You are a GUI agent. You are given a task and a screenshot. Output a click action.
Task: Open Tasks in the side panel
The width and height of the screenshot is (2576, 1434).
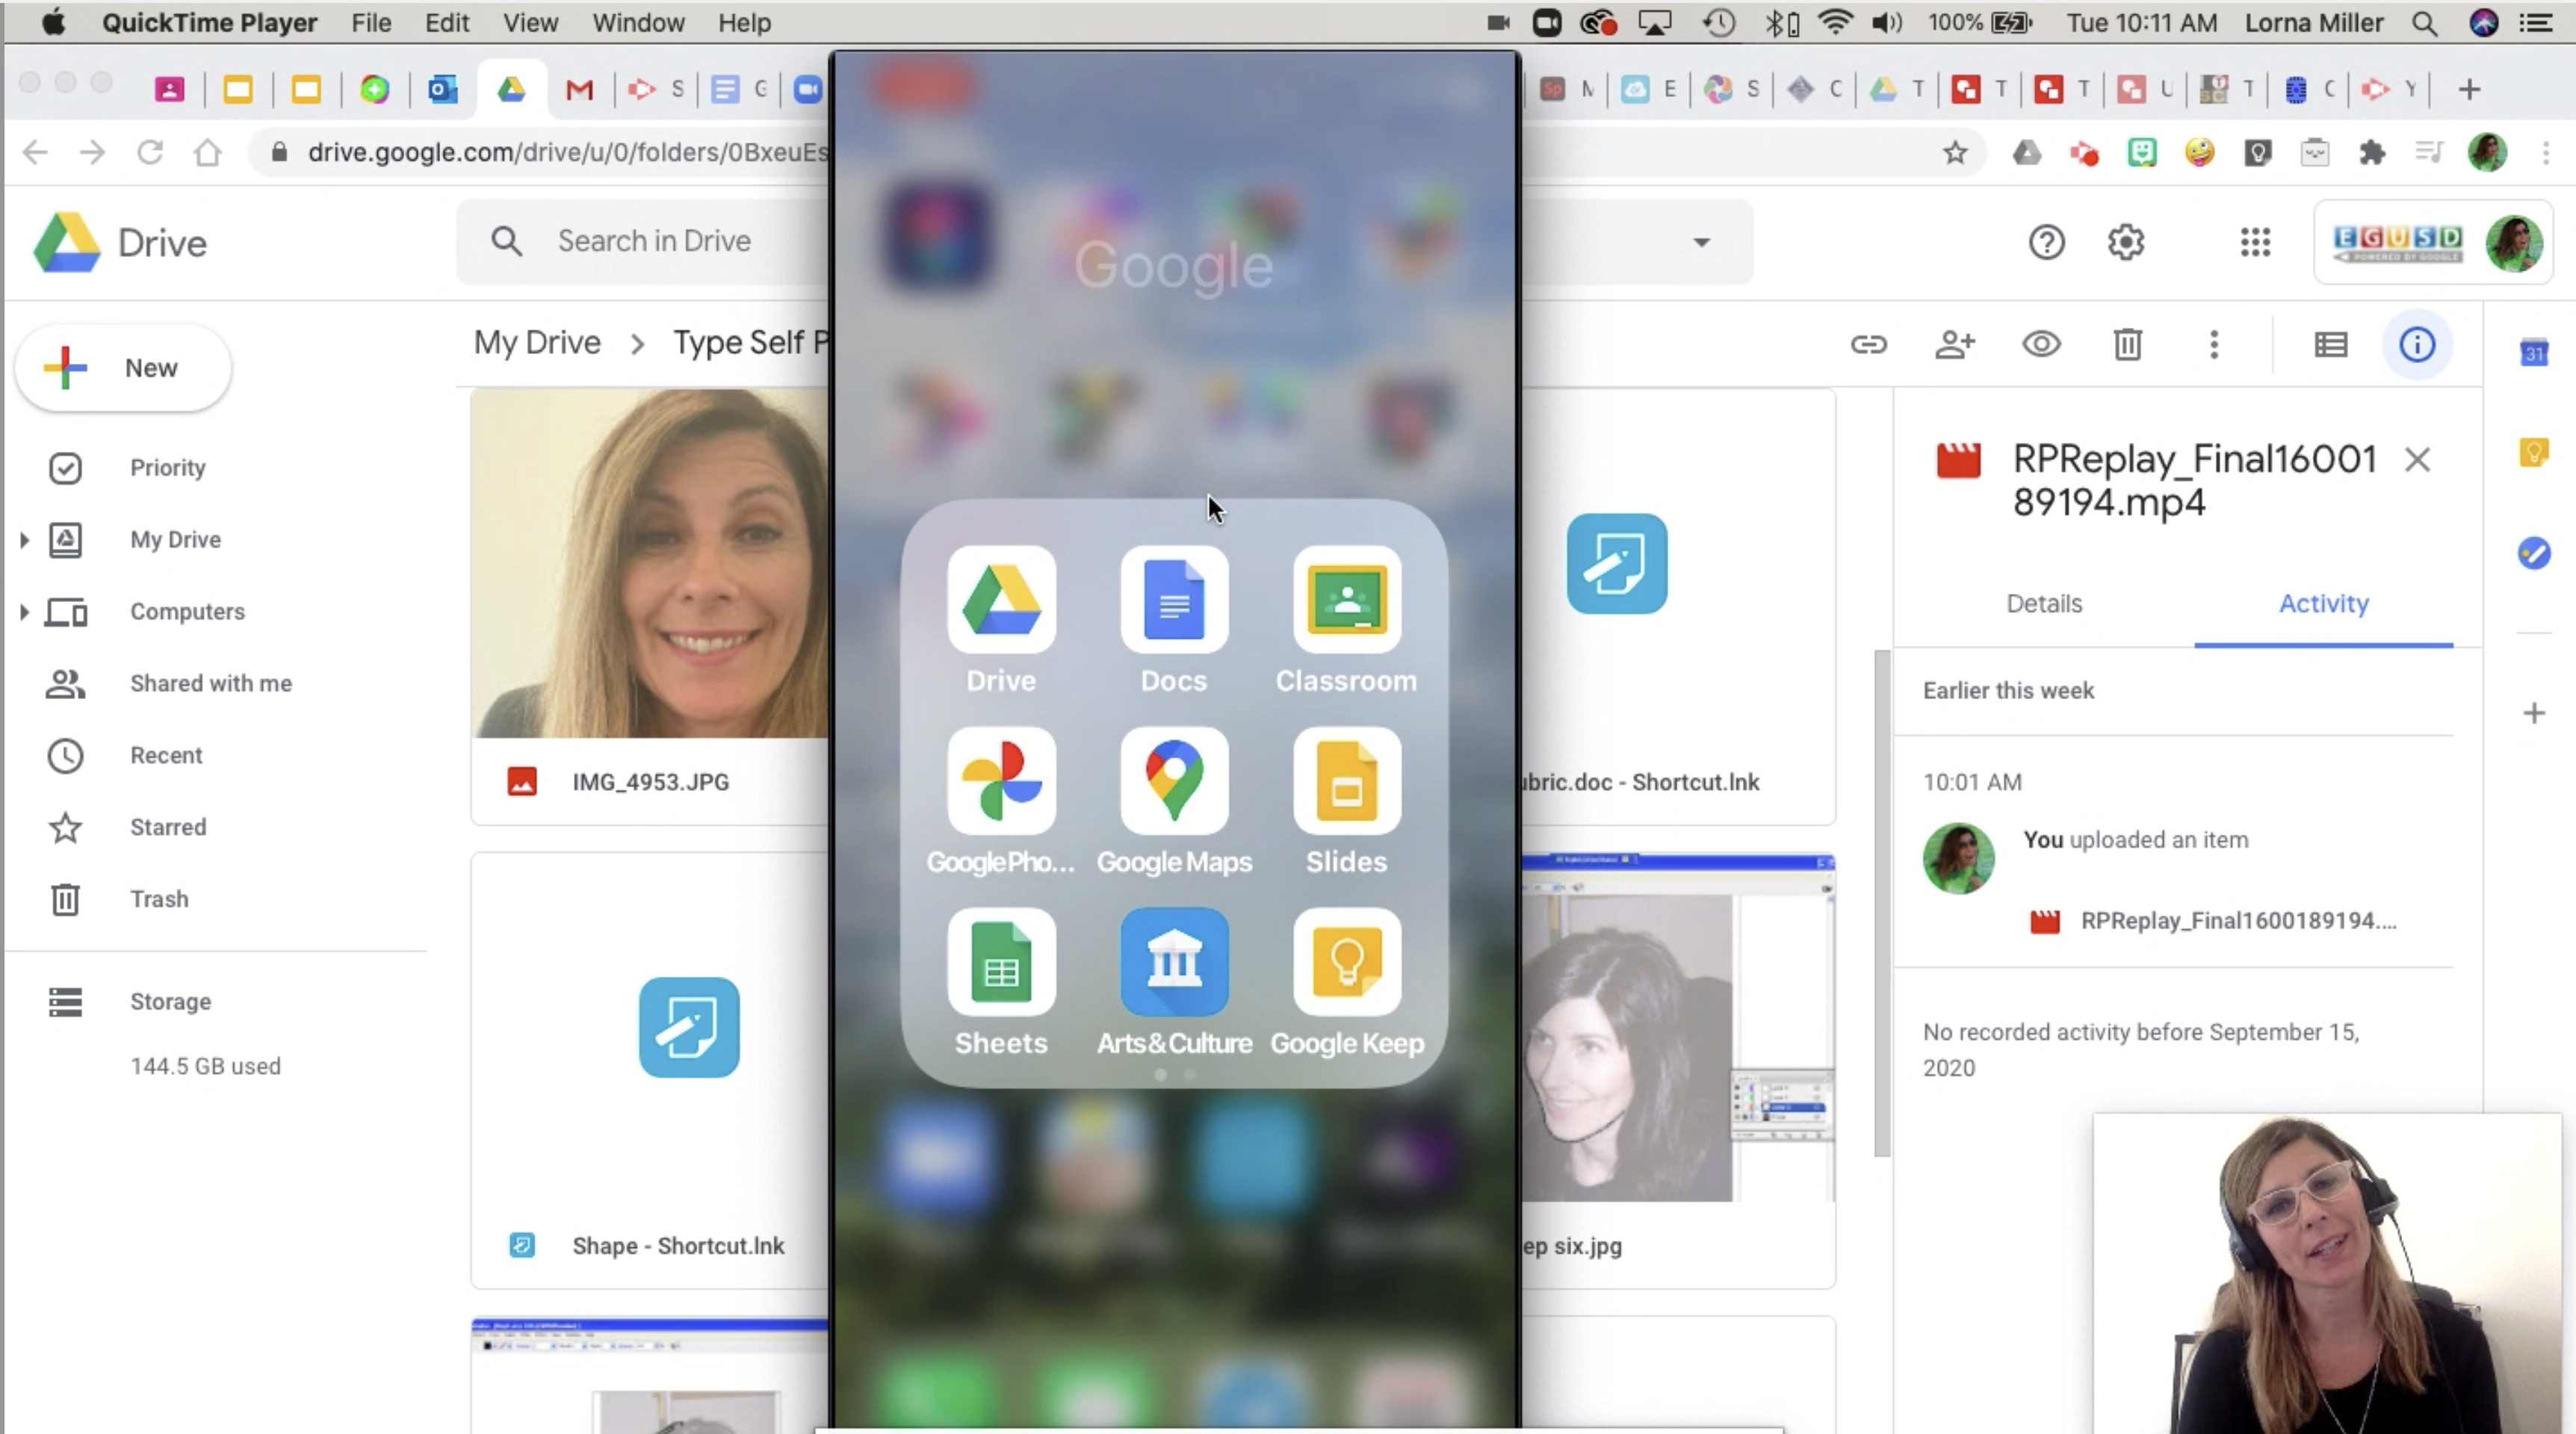click(2533, 553)
